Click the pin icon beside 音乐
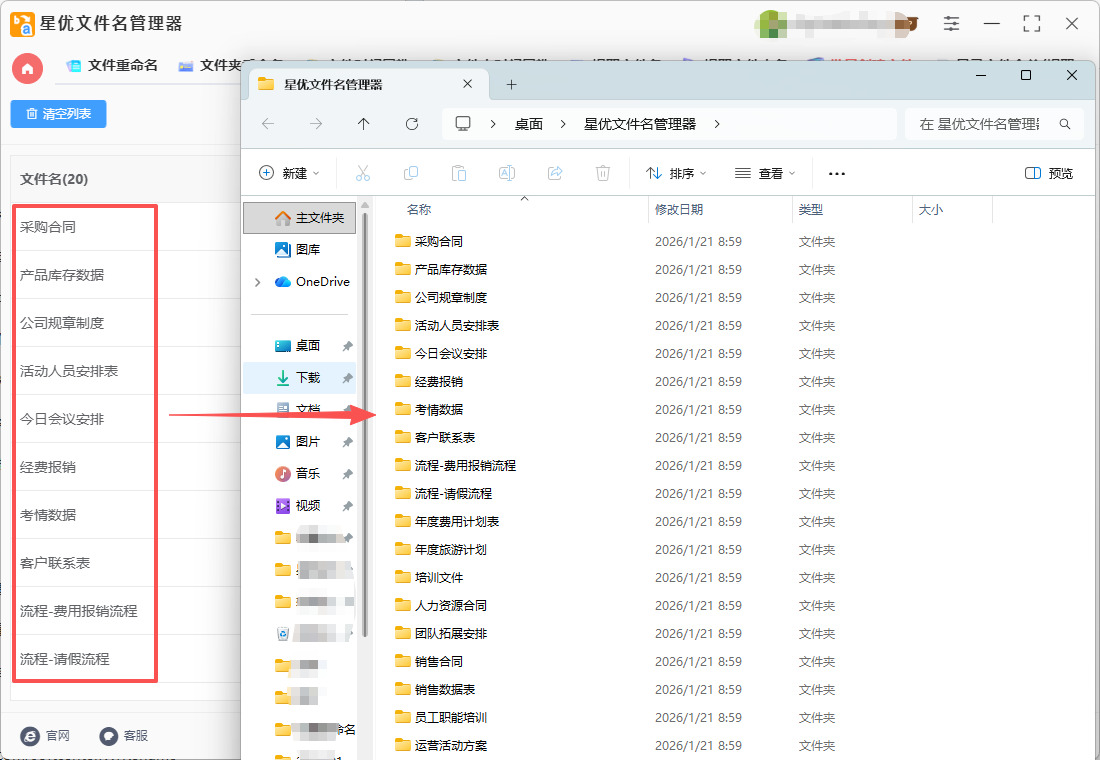The height and width of the screenshot is (760, 1100). [347, 474]
